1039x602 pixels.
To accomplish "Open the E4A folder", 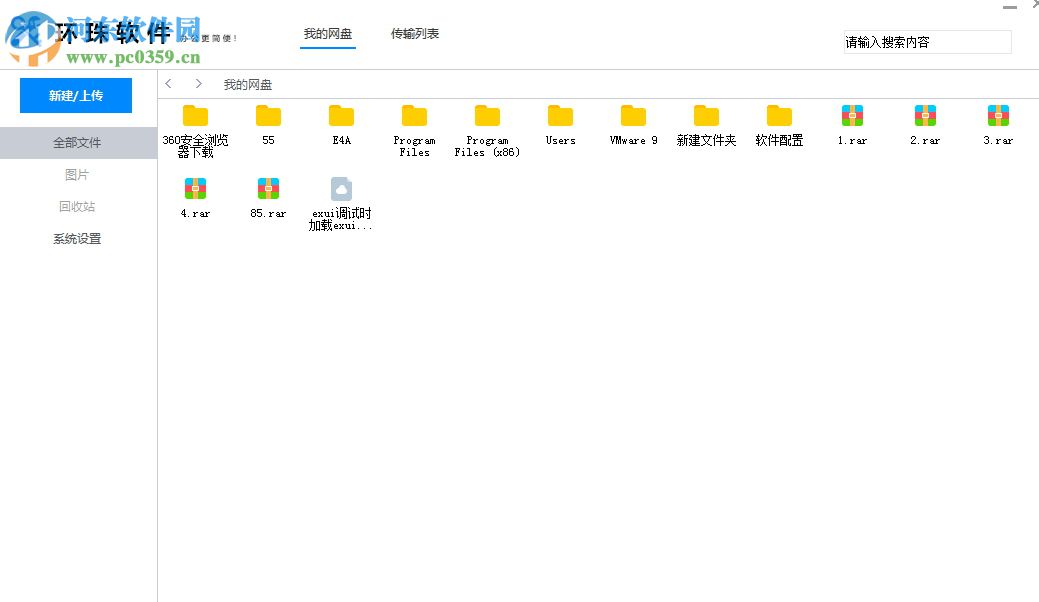I will click(x=341, y=115).
